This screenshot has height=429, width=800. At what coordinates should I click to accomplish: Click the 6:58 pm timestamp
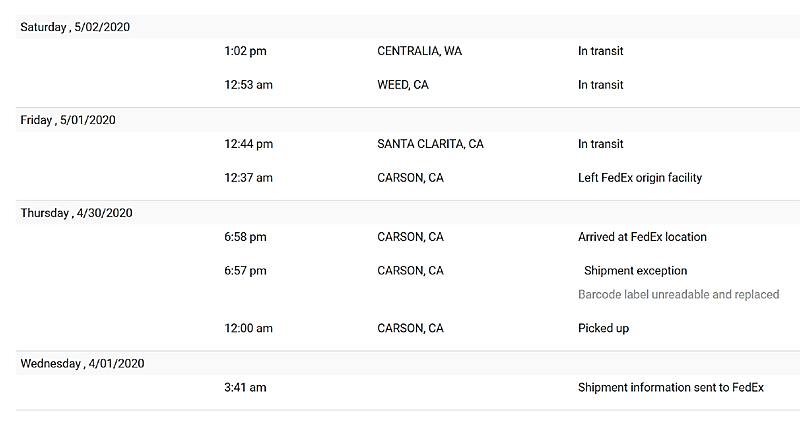click(x=245, y=237)
